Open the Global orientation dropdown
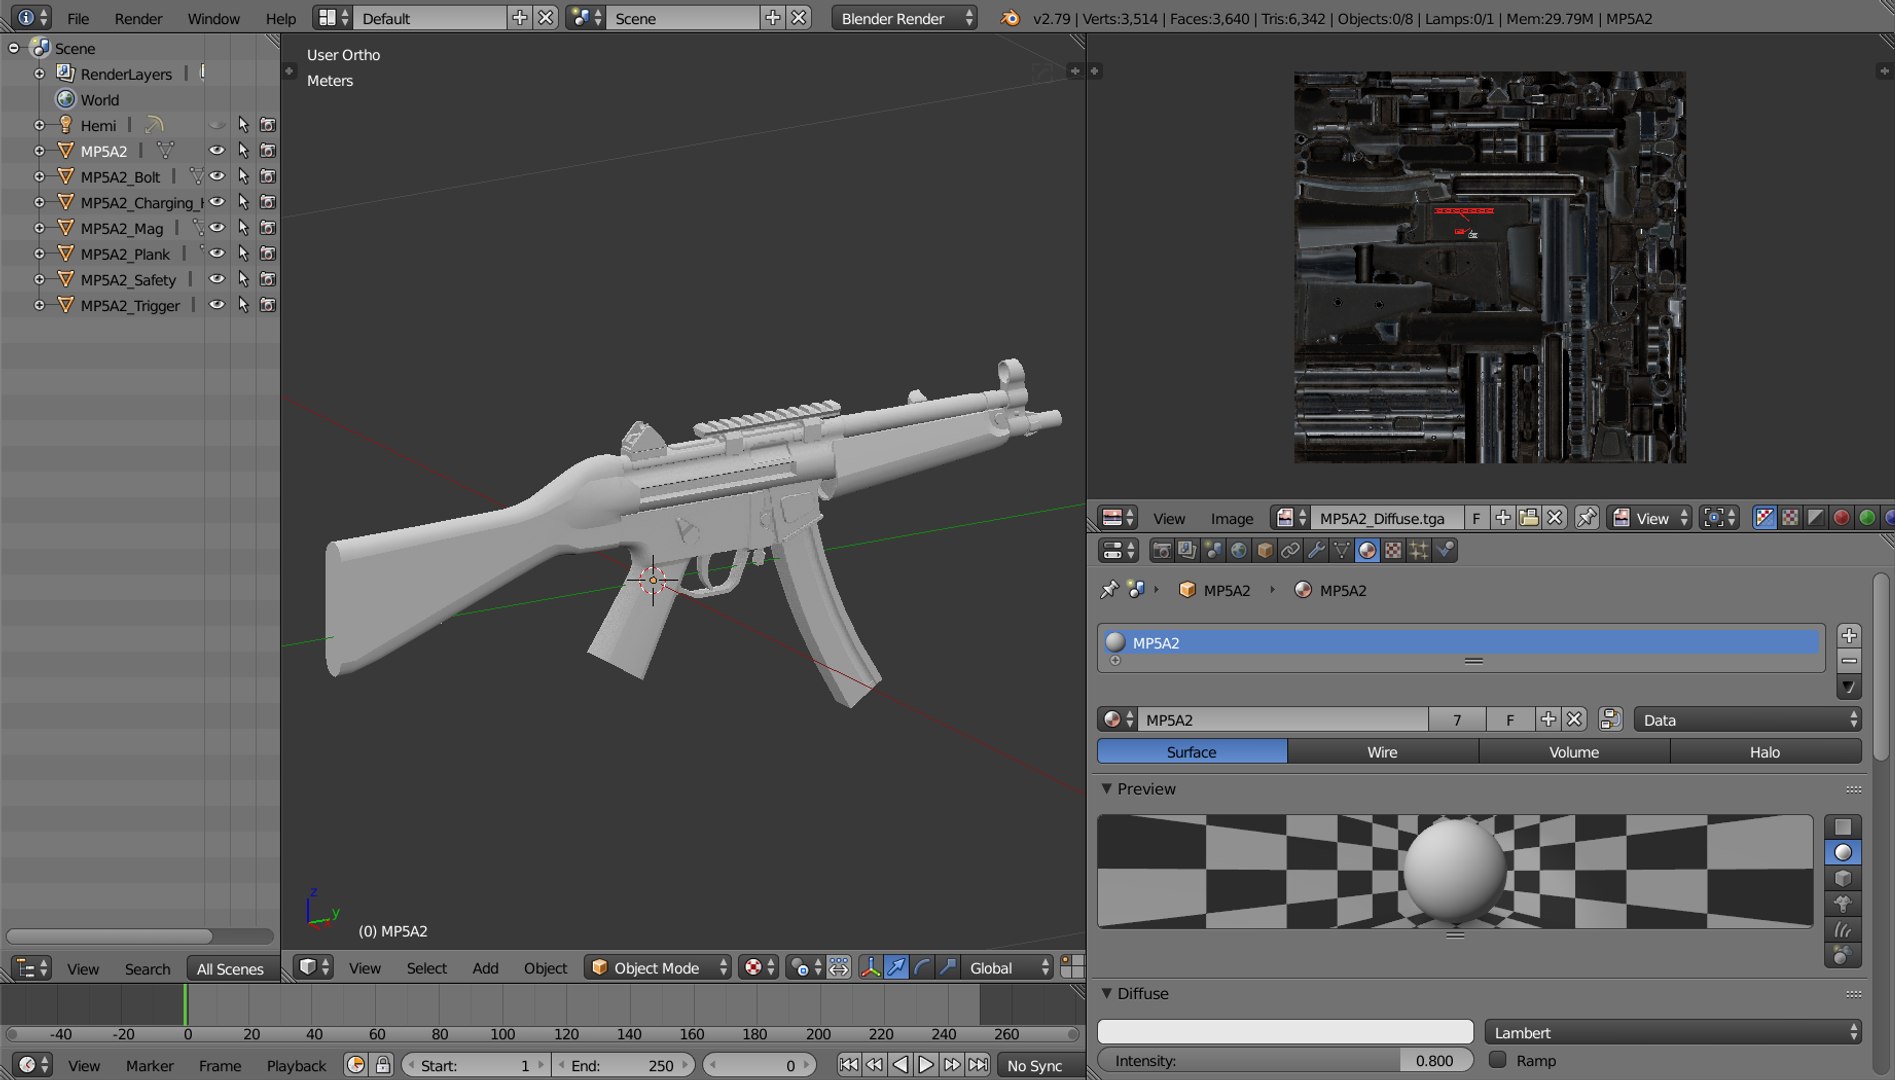Screen dimensions: 1895x1080 click(x=1008, y=967)
